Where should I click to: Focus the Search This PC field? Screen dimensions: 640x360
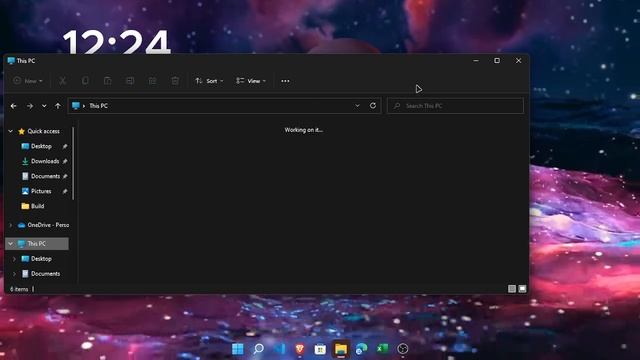click(455, 106)
